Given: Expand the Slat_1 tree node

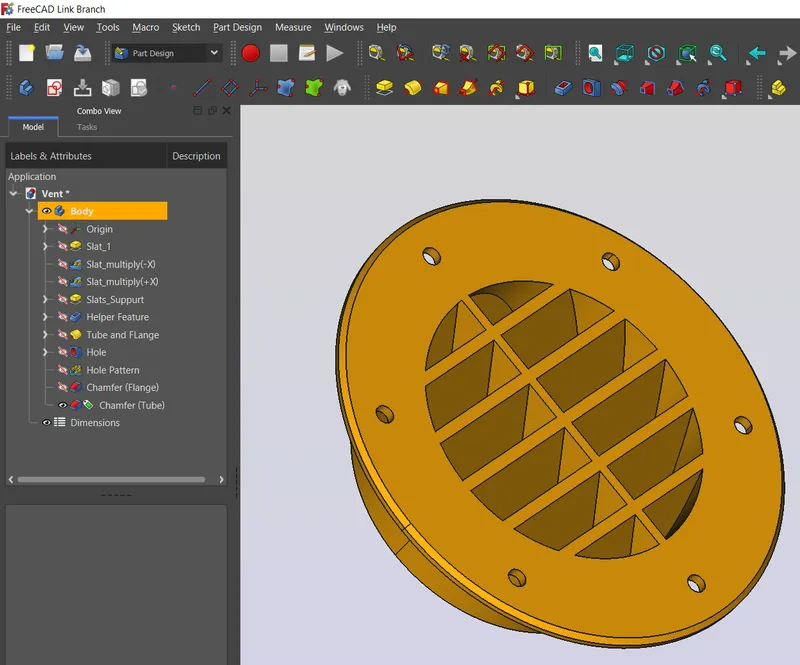Looking at the screenshot, I should coord(45,247).
